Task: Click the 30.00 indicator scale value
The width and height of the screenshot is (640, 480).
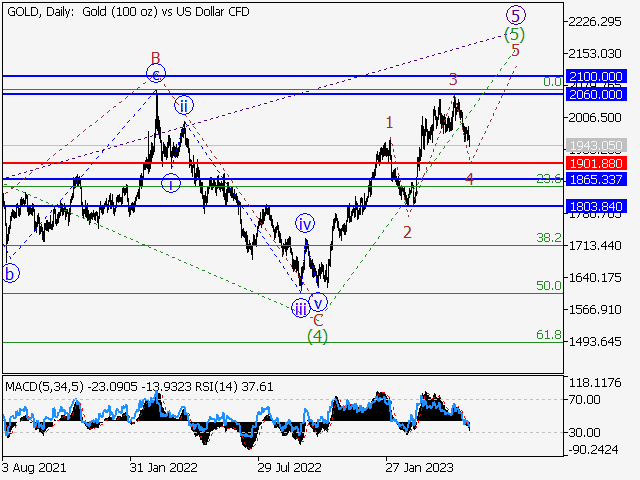Action: coord(585,432)
